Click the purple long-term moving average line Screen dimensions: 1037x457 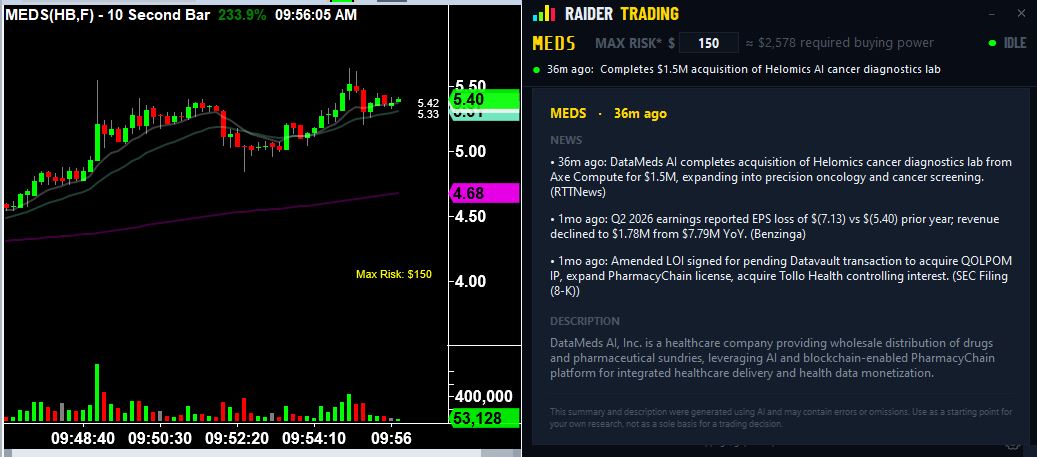tap(202, 217)
